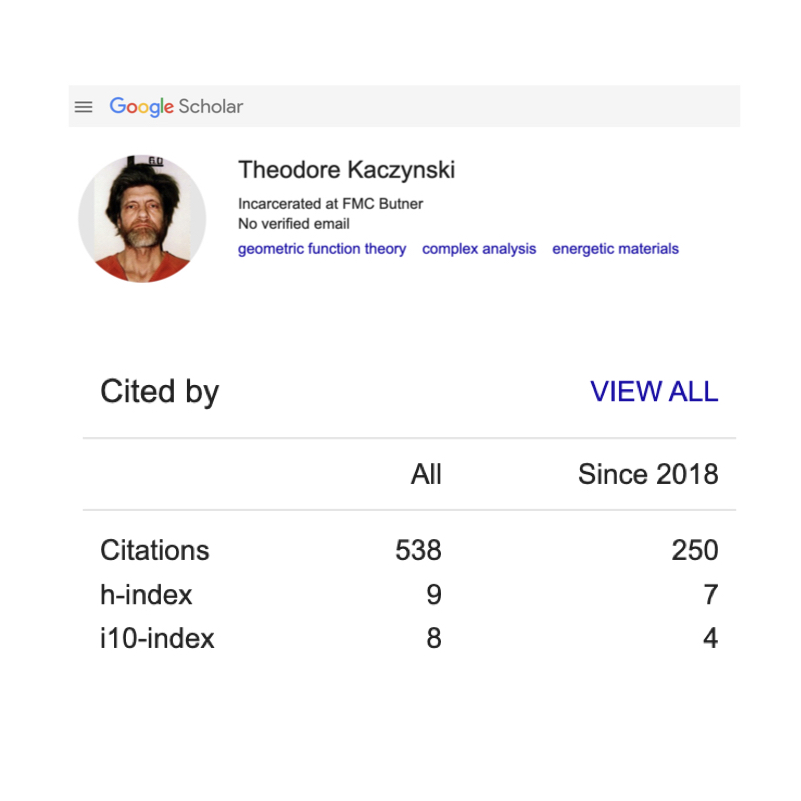Open the geometric function theory interest link
The image size is (801, 801).
(322, 249)
